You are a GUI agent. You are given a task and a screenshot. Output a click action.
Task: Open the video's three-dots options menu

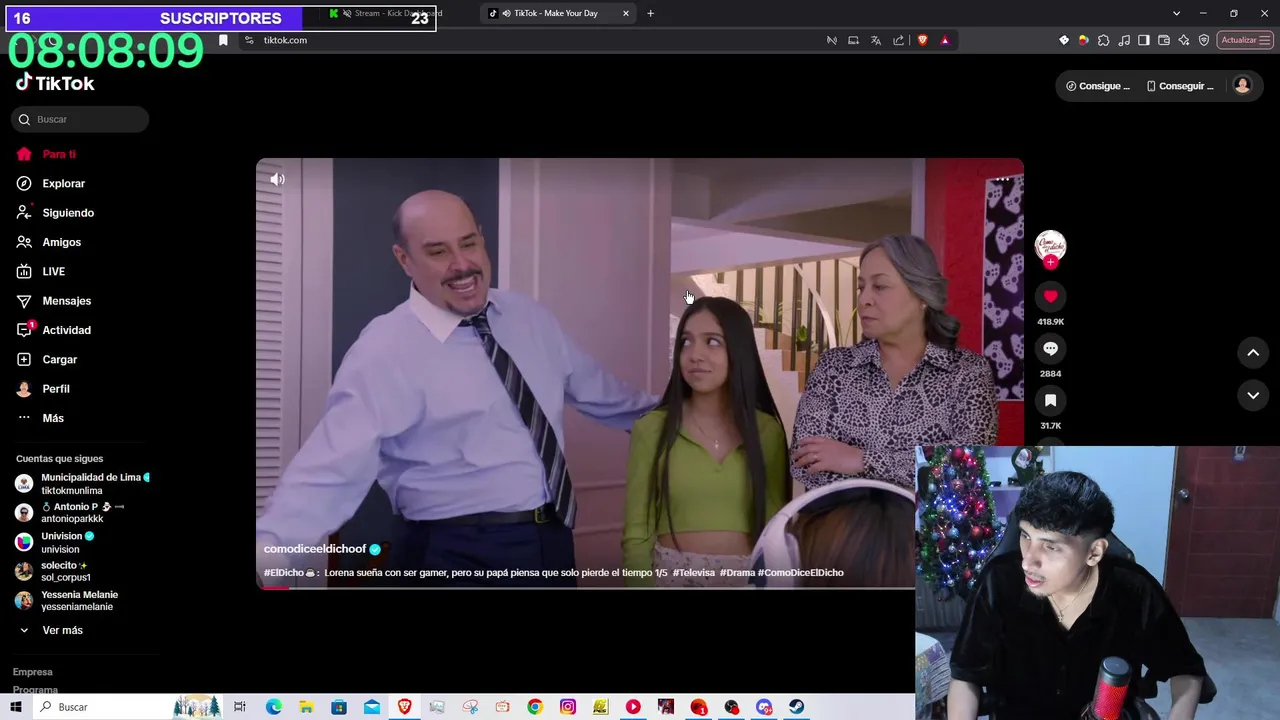pyautogui.click(x=1002, y=180)
